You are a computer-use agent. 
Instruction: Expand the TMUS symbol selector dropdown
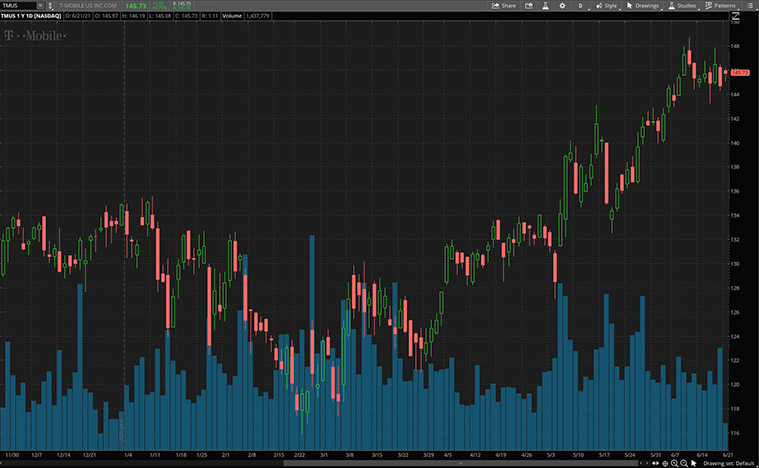pos(39,5)
